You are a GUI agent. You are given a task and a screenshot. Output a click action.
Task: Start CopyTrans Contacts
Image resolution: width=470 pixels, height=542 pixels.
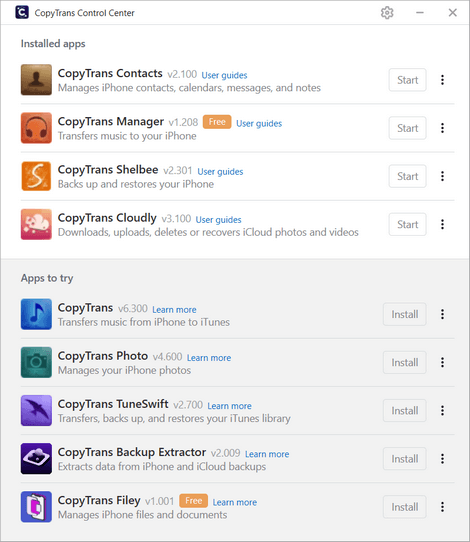click(x=407, y=80)
